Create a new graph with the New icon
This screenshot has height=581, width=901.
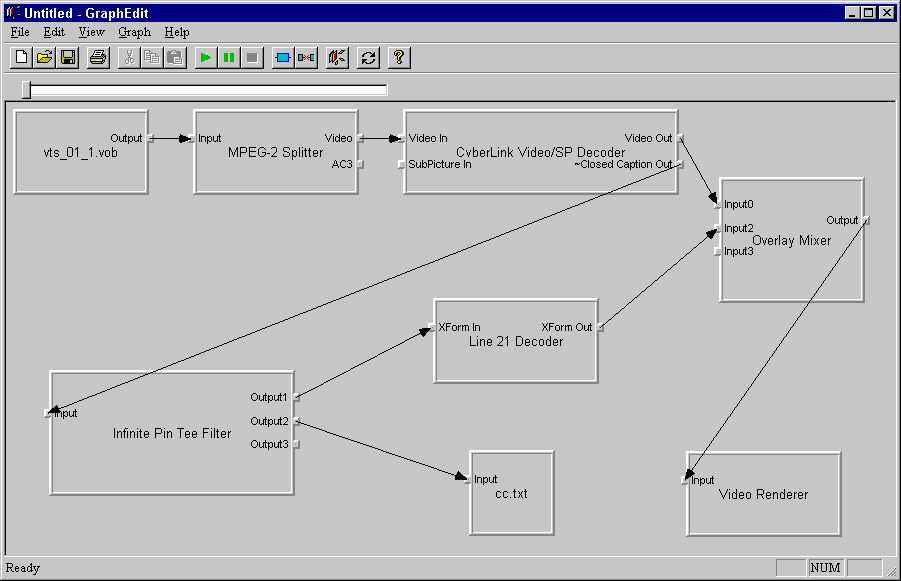tap(21, 57)
